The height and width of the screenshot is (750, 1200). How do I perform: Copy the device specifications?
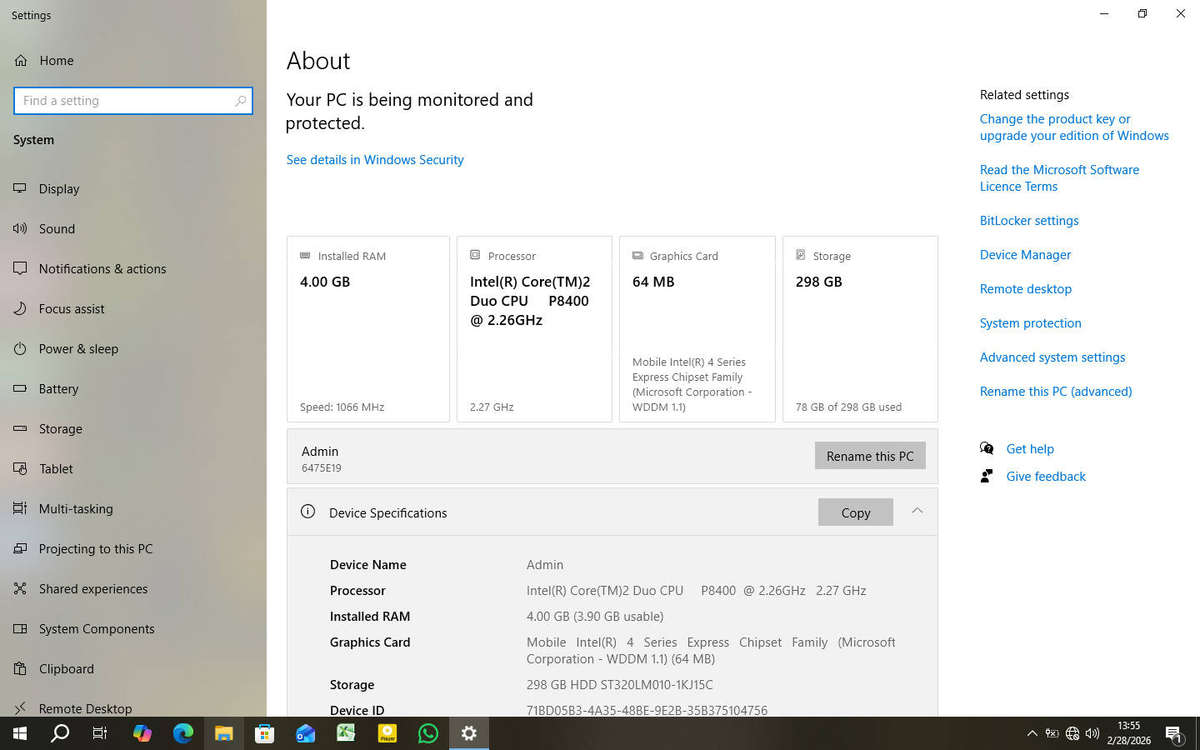click(855, 512)
